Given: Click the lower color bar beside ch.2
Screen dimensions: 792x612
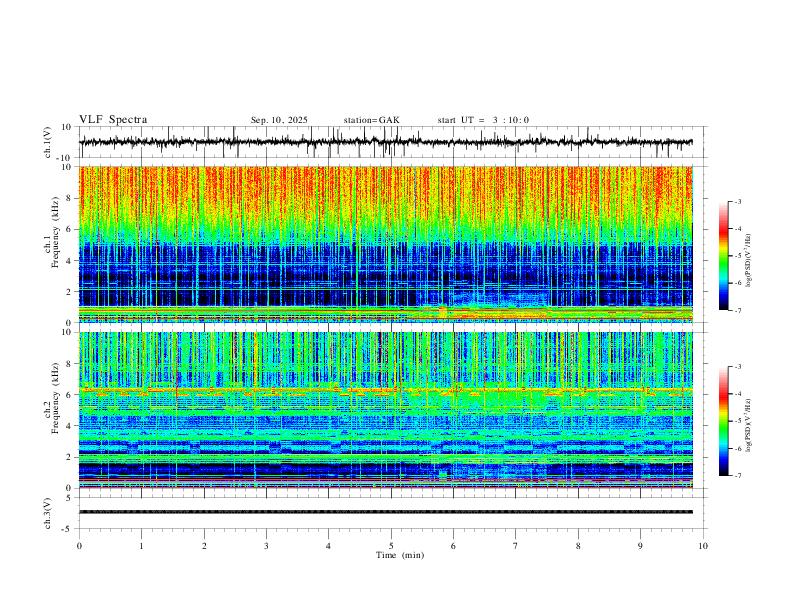Looking at the screenshot, I should pos(724,421).
